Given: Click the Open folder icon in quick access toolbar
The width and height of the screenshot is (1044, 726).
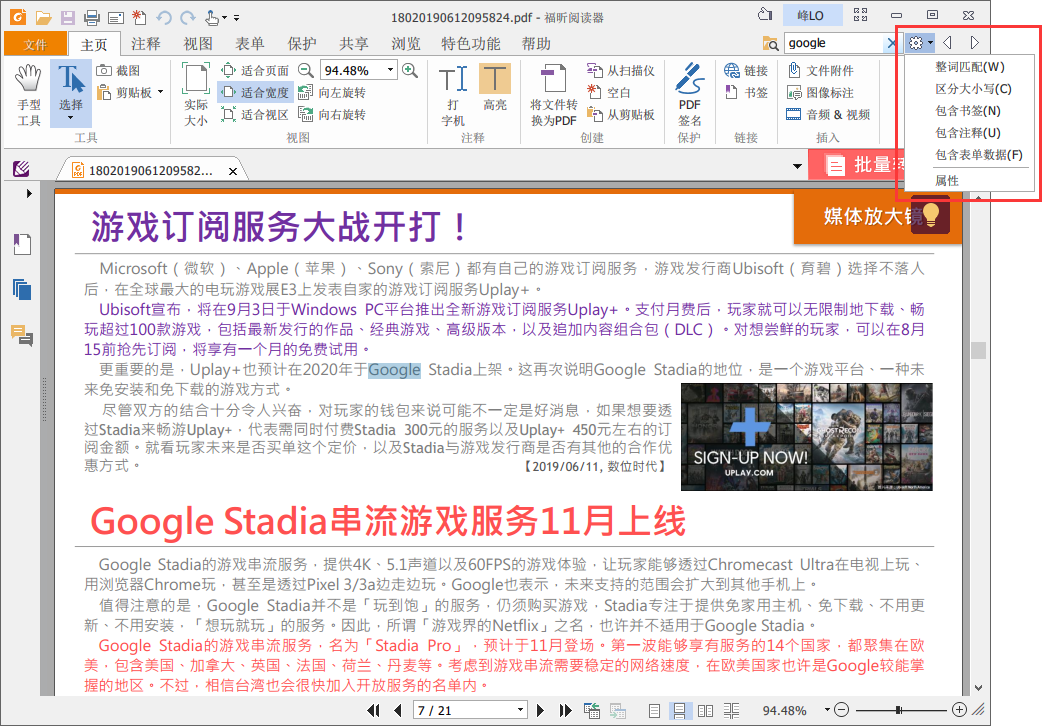Looking at the screenshot, I should pyautogui.click(x=43, y=17).
